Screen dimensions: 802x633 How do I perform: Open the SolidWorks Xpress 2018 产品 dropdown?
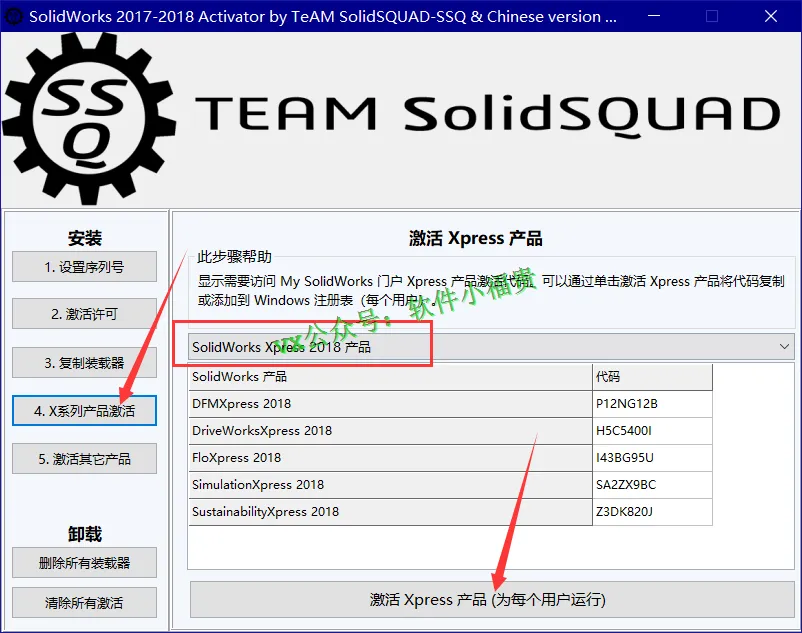coord(491,347)
